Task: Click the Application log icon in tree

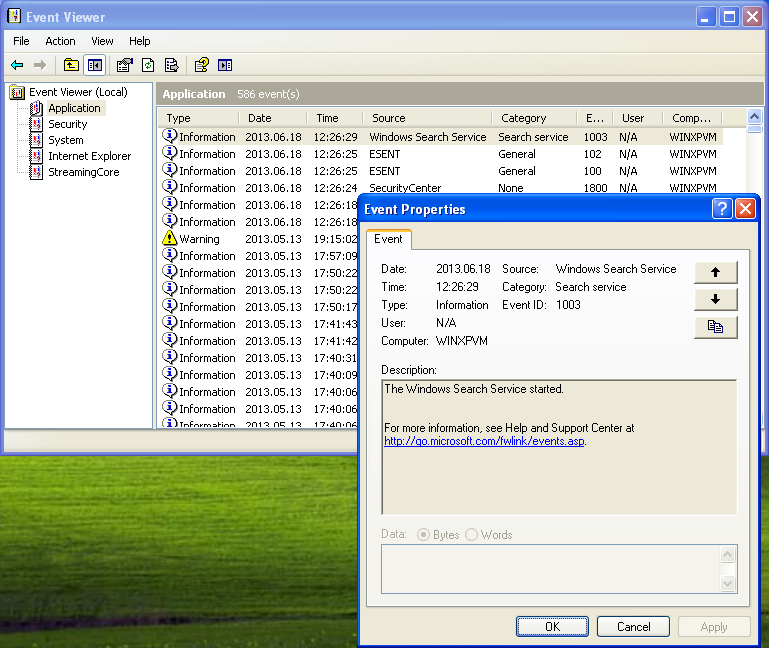Action: click(x=36, y=108)
